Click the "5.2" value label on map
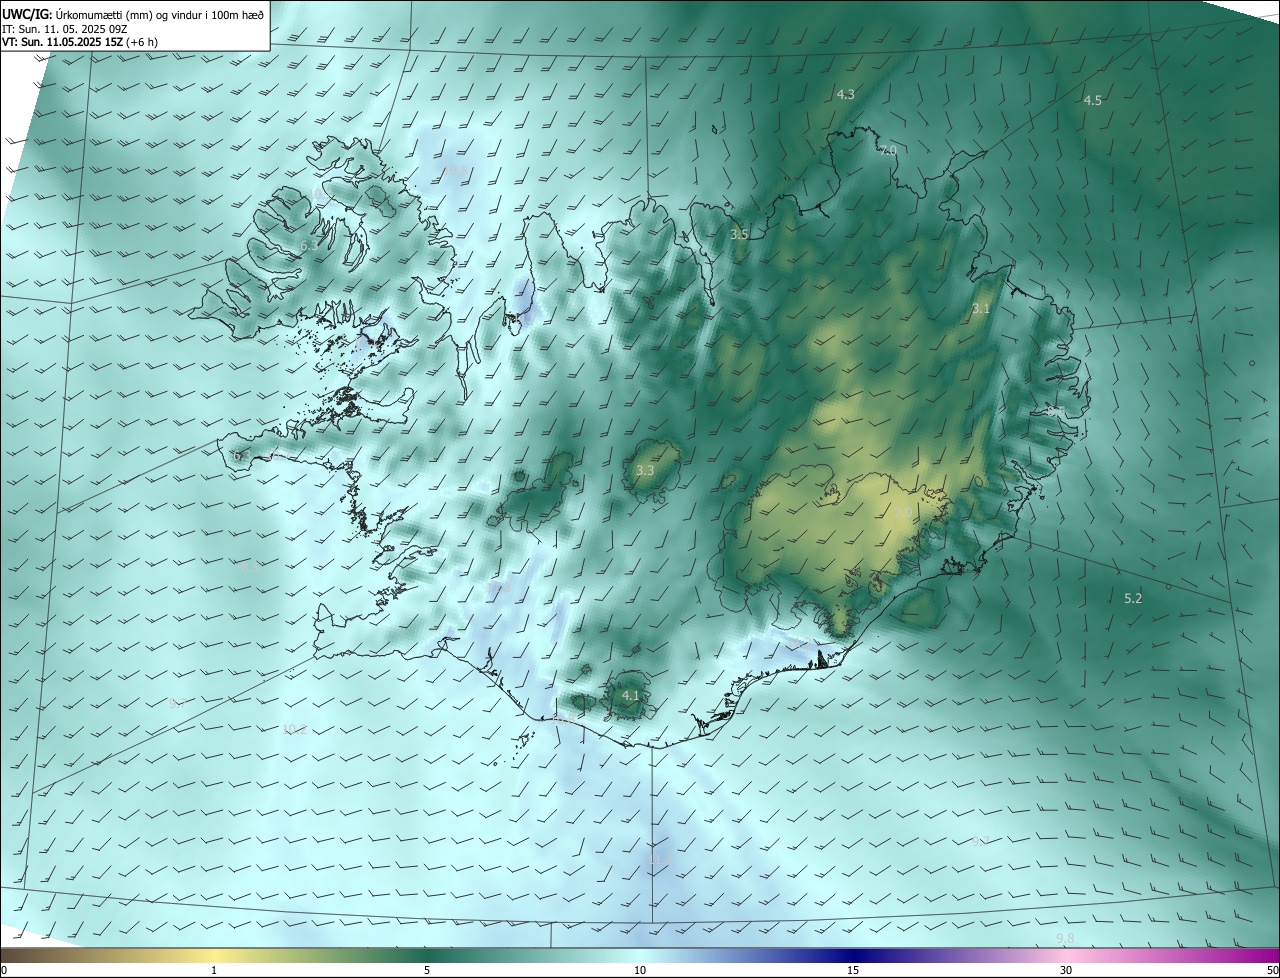1280x978 pixels. coord(1133,598)
